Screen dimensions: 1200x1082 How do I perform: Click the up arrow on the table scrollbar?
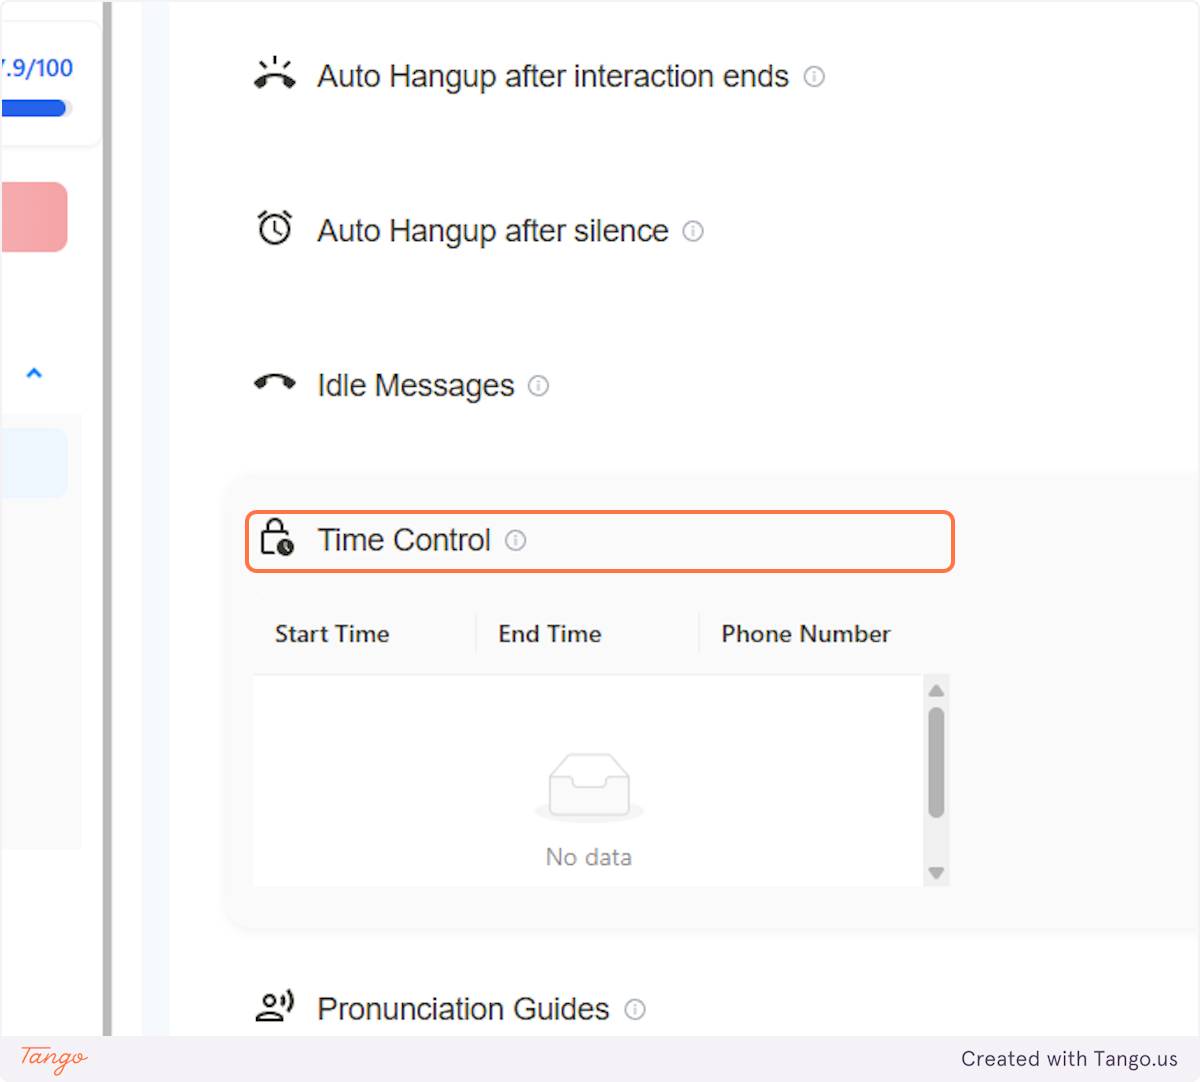(937, 688)
